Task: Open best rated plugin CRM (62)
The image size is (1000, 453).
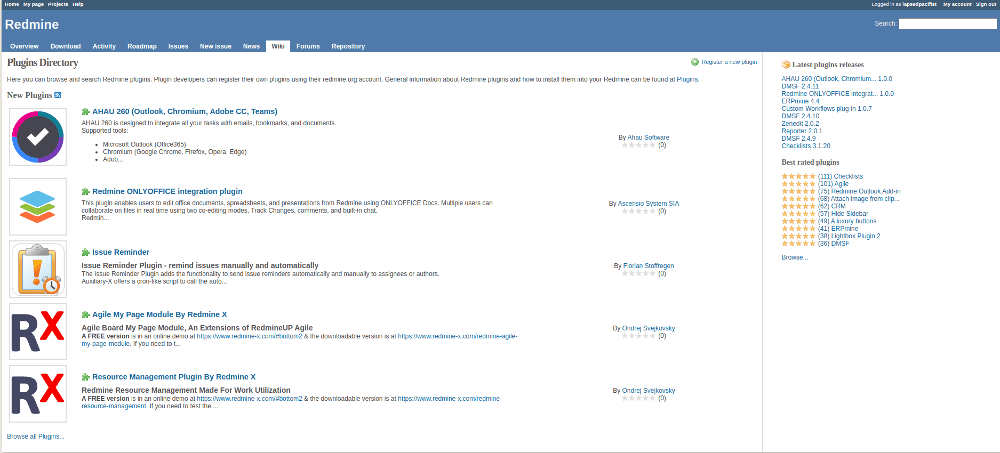Action: [838, 206]
